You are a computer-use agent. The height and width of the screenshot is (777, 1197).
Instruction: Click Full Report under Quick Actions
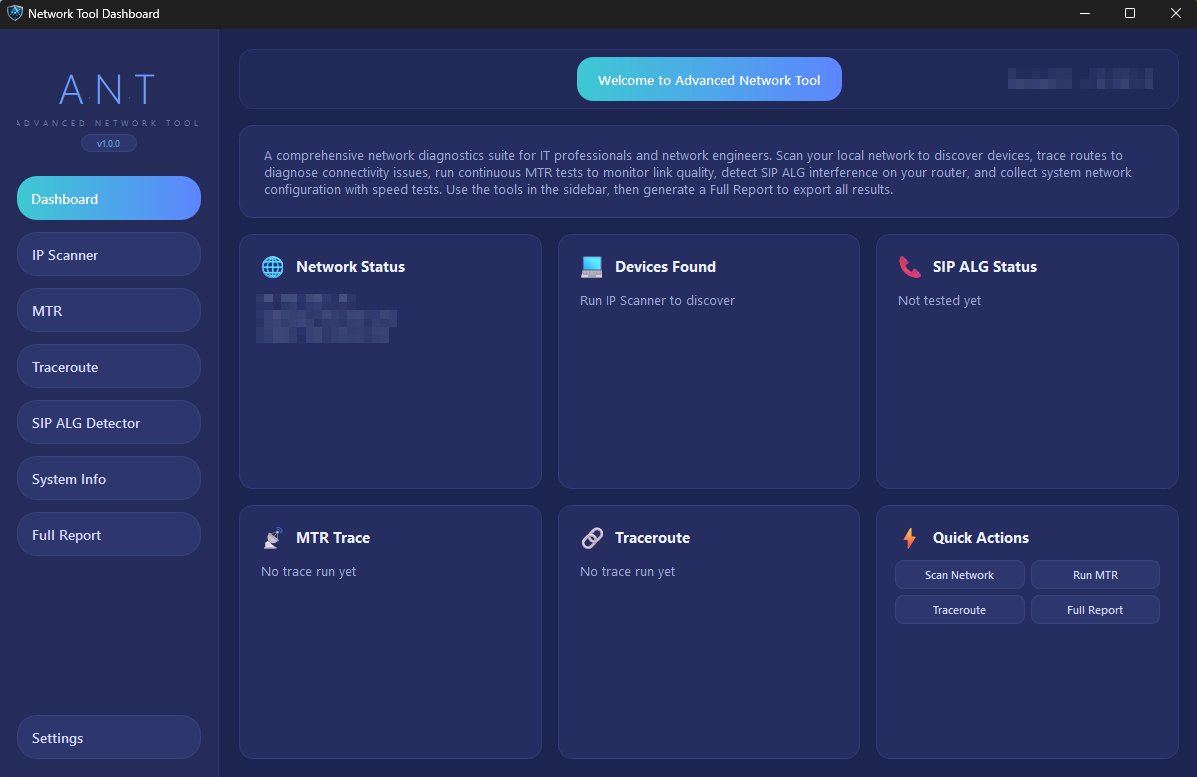(x=1095, y=609)
